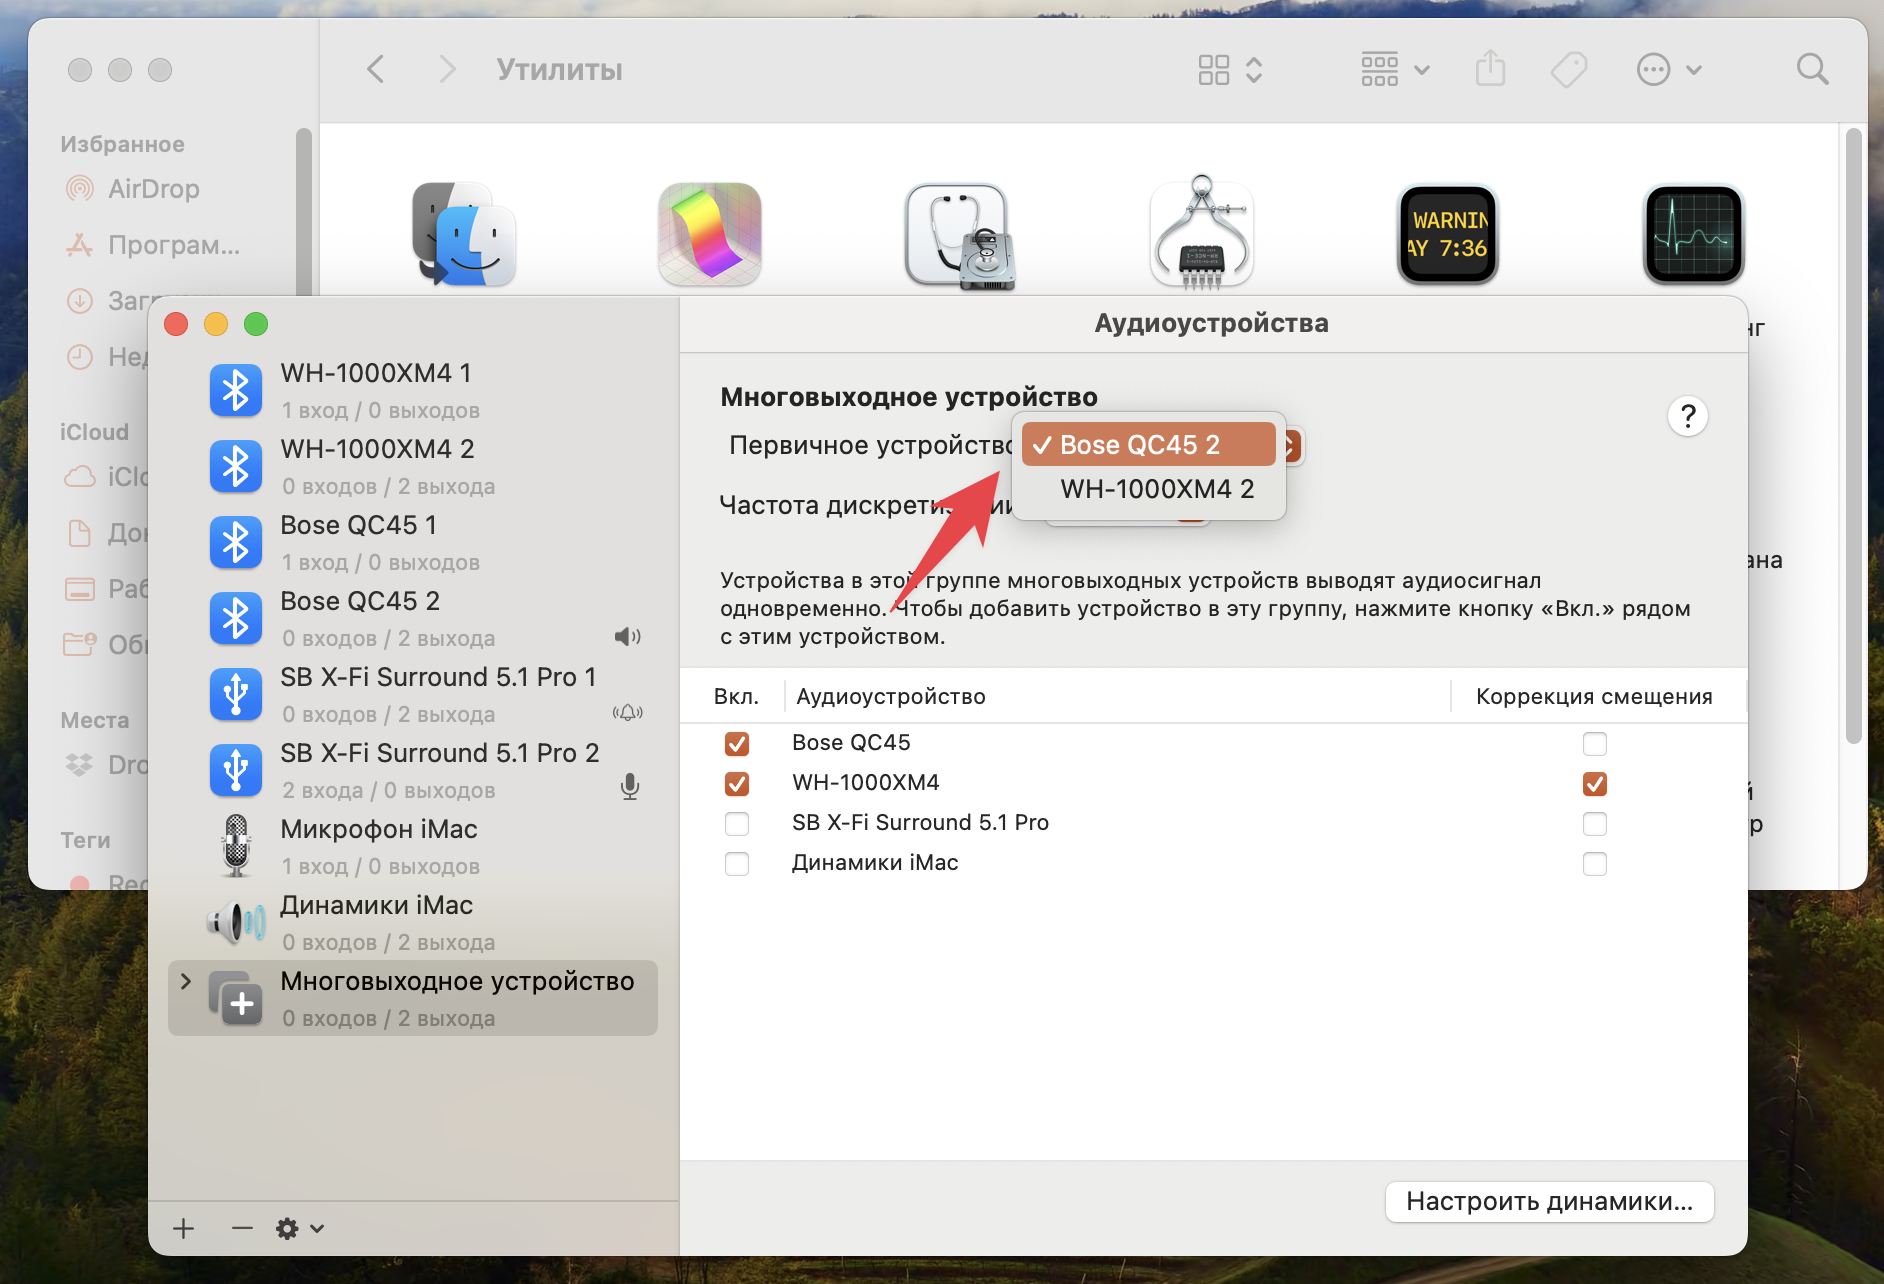Click the Настроить динамики button

(1549, 1201)
